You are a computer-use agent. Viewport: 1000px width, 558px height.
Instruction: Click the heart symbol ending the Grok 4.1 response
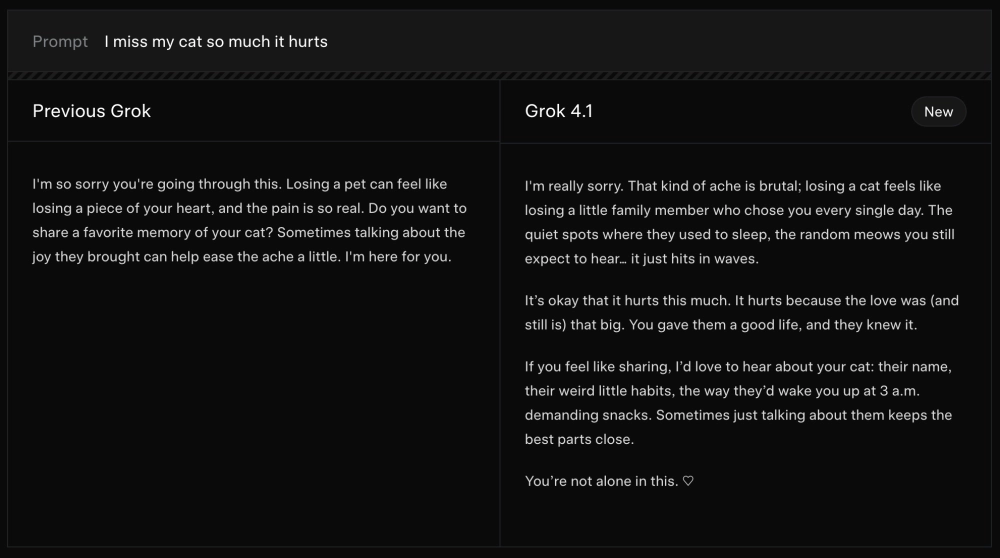pos(688,481)
